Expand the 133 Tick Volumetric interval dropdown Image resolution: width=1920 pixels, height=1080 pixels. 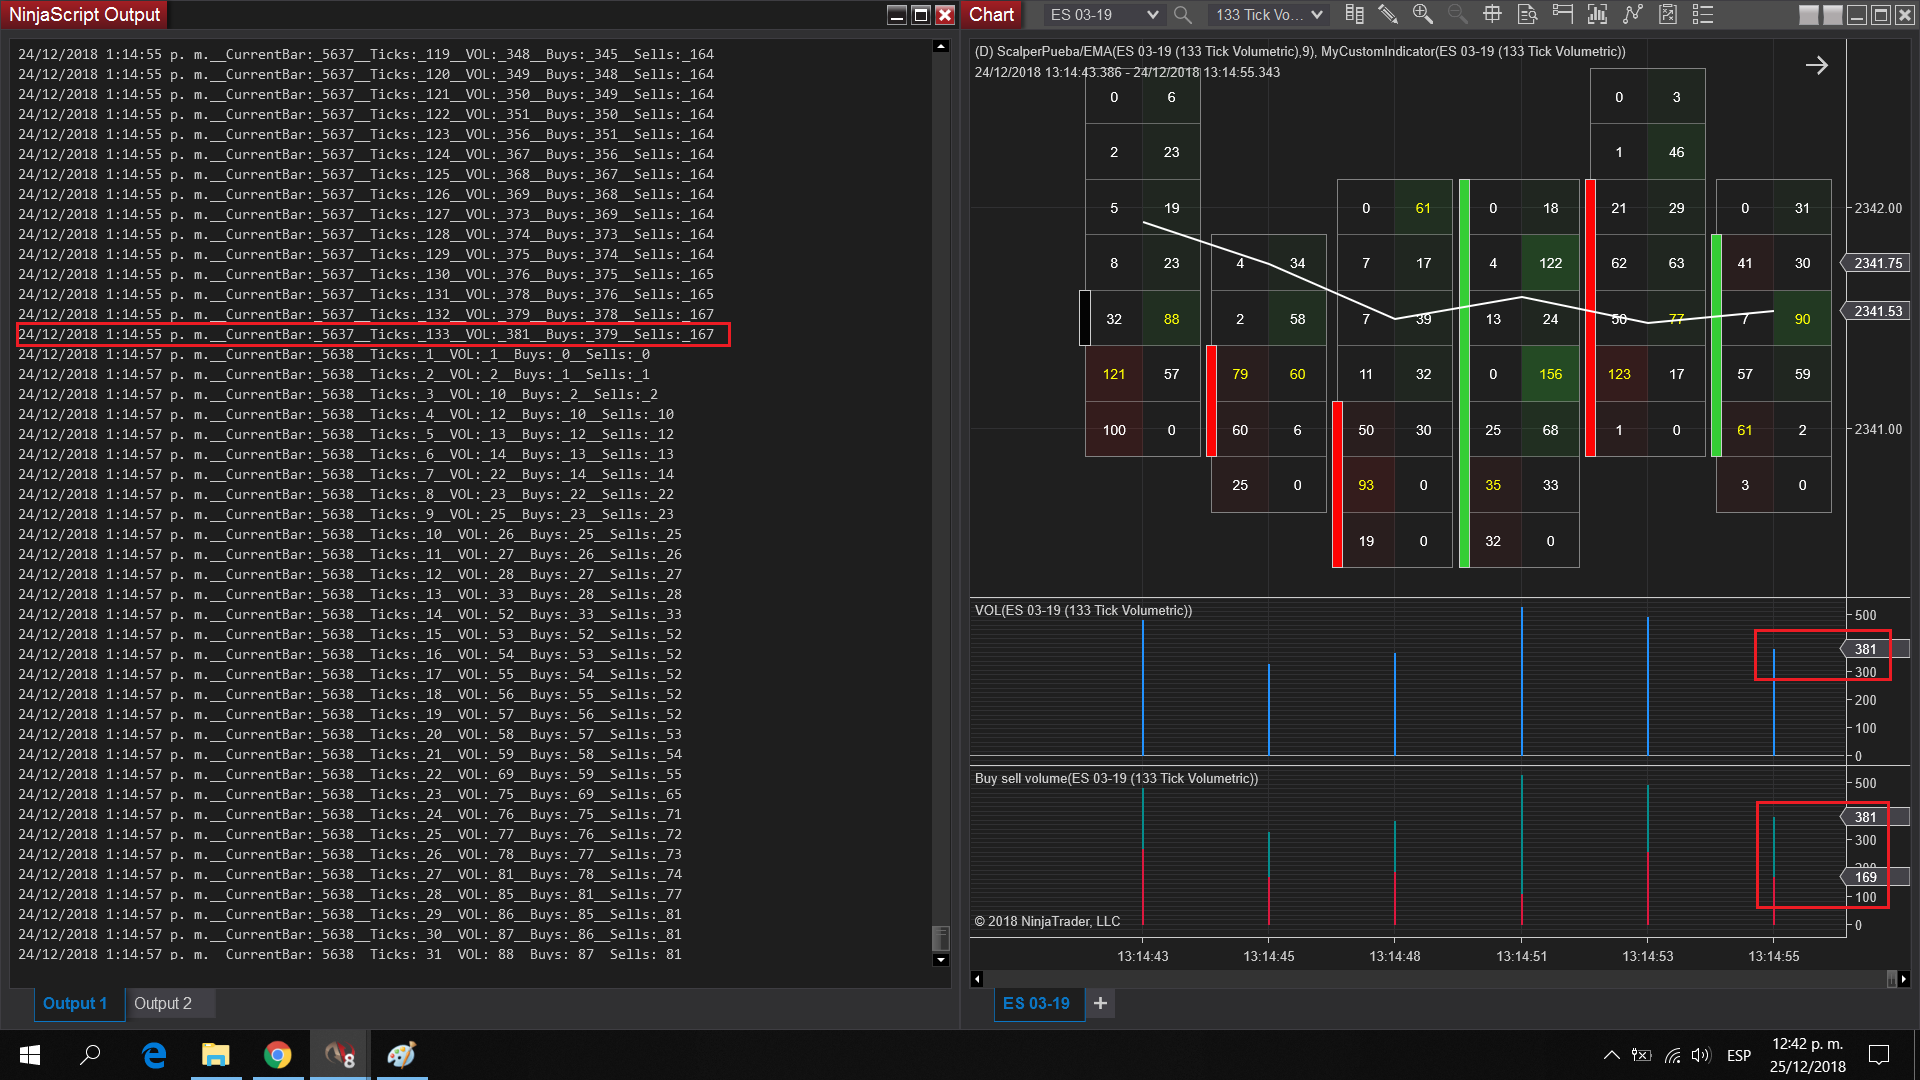coord(1316,15)
